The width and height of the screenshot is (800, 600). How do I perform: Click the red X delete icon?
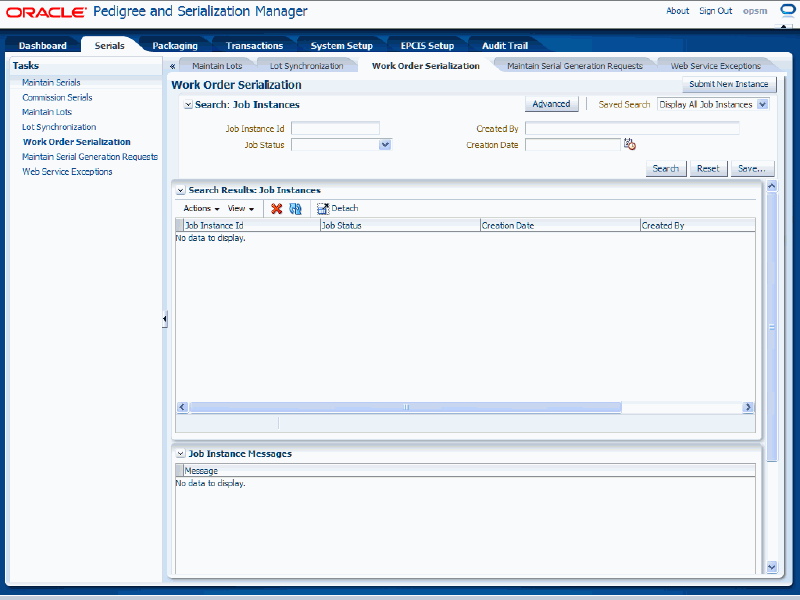point(277,208)
